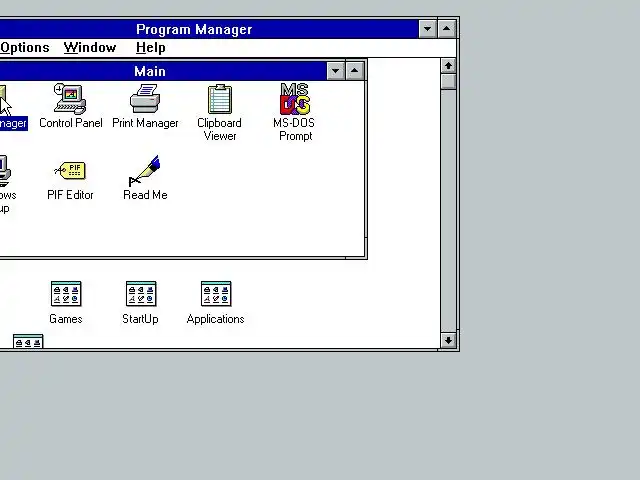
Task: Click the Main window title bar
Action: pos(163,71)
